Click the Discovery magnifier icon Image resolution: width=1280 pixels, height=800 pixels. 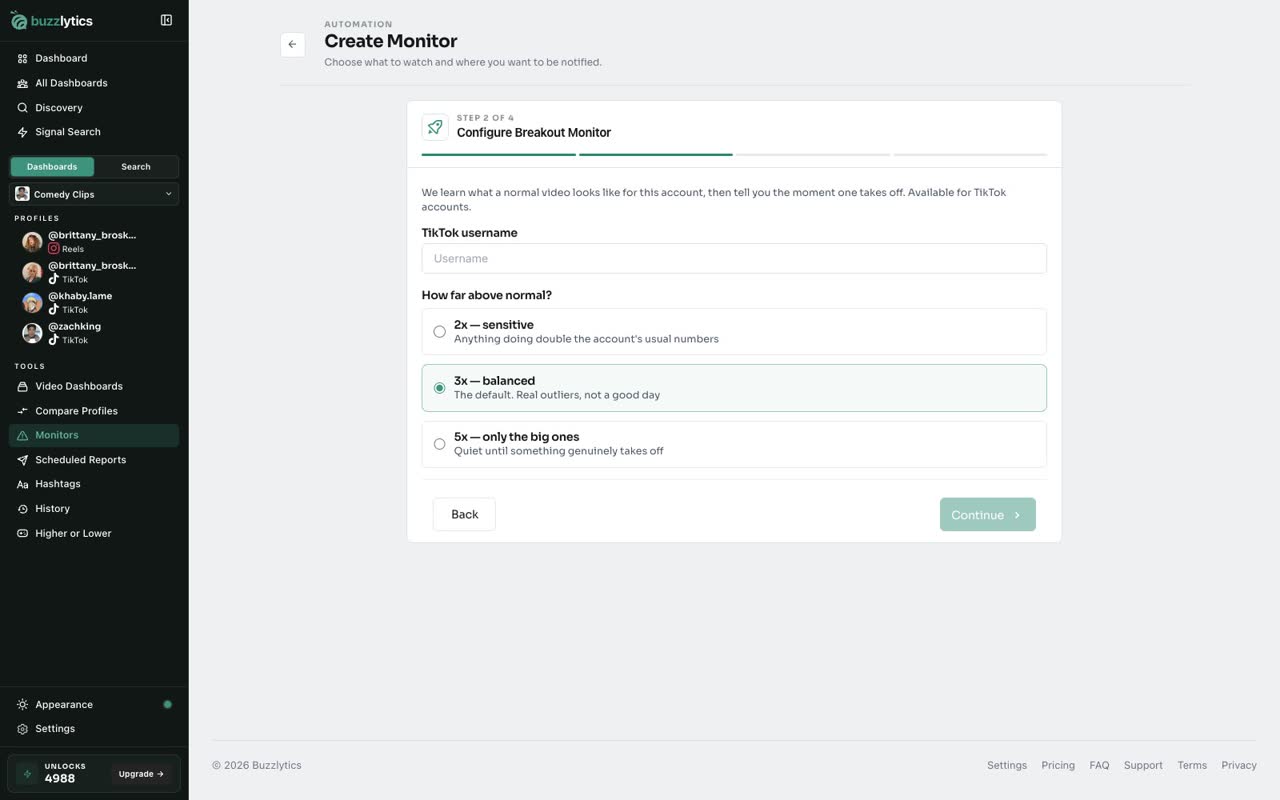tap(22, 108)
